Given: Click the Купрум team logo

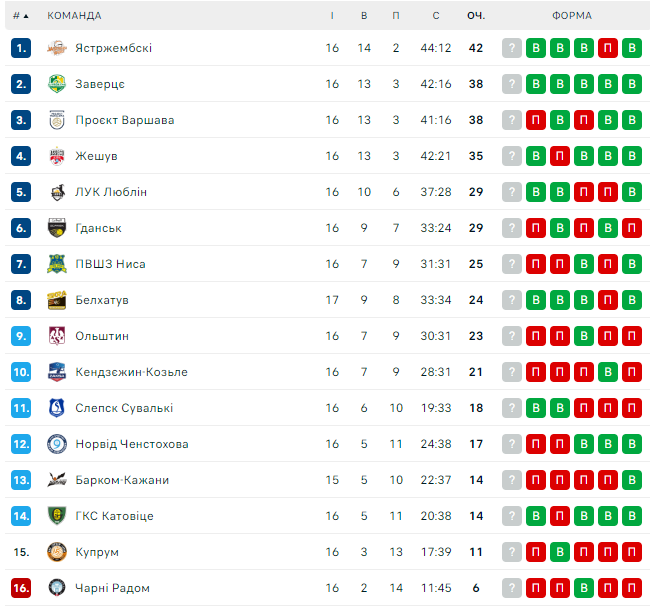Looking at the screenshot, I should pyautogui.click(x=57, y=552).
